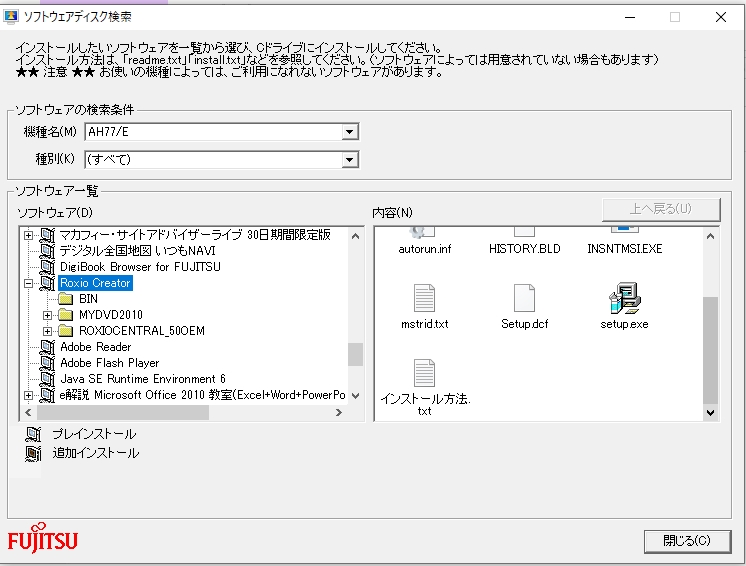Click the マカフィー・サイトアドバイザーライブ software icon
746x566 pixels.
coord(48,235)
